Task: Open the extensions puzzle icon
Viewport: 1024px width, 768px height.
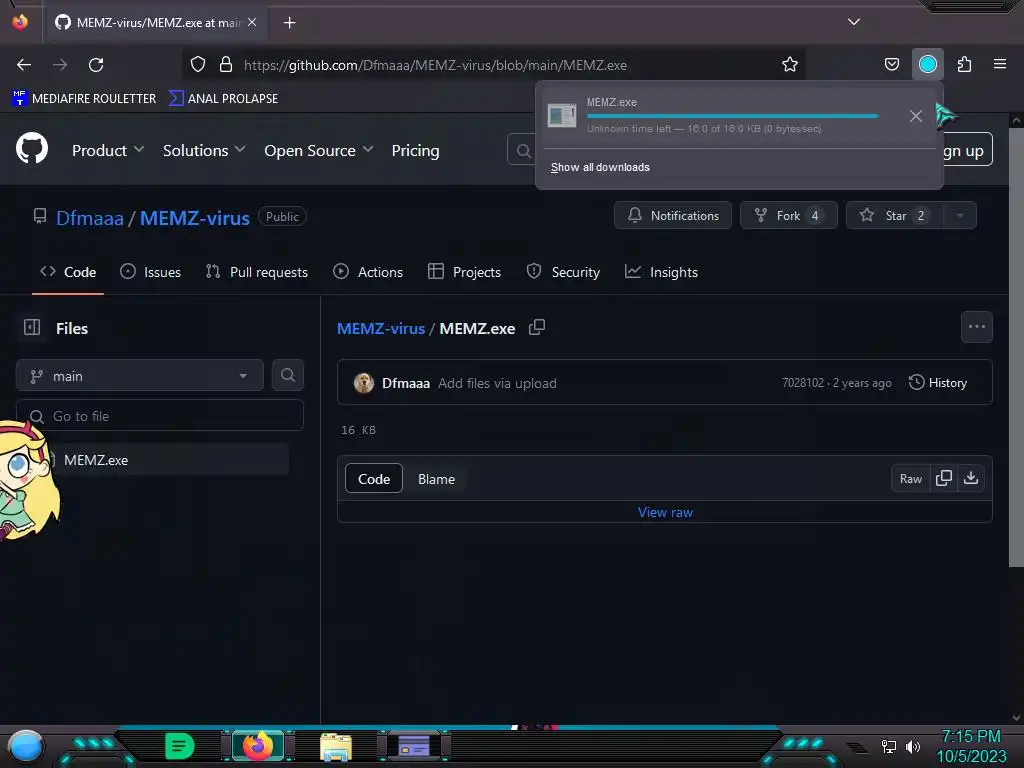Action: click(964, 65)
